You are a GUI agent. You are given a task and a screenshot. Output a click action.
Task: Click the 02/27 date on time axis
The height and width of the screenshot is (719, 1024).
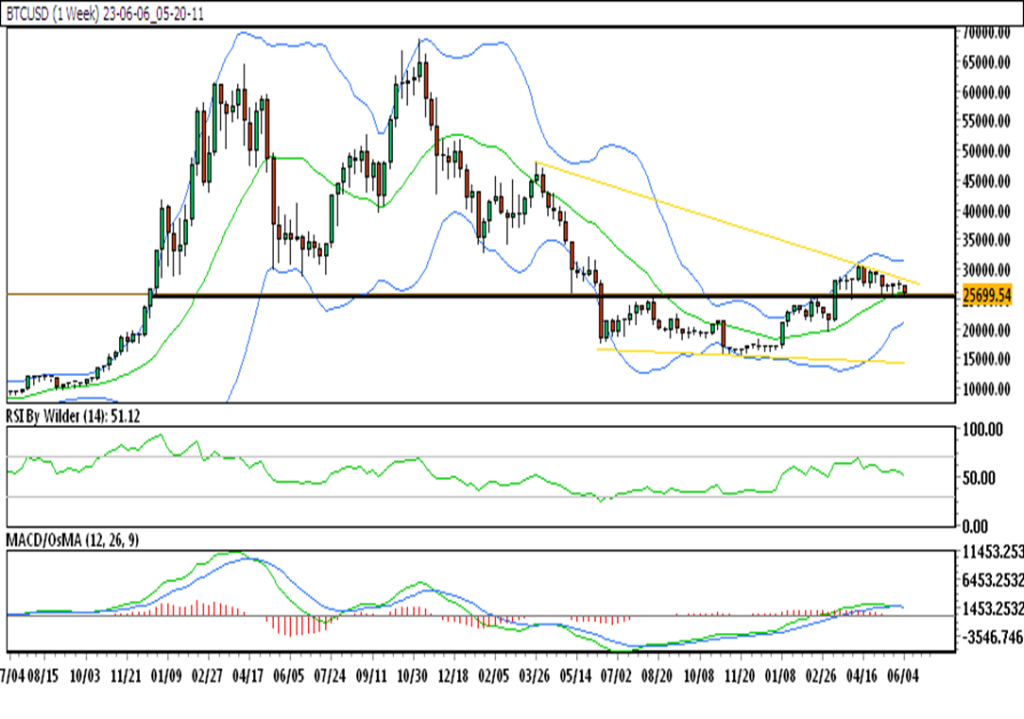208,676
